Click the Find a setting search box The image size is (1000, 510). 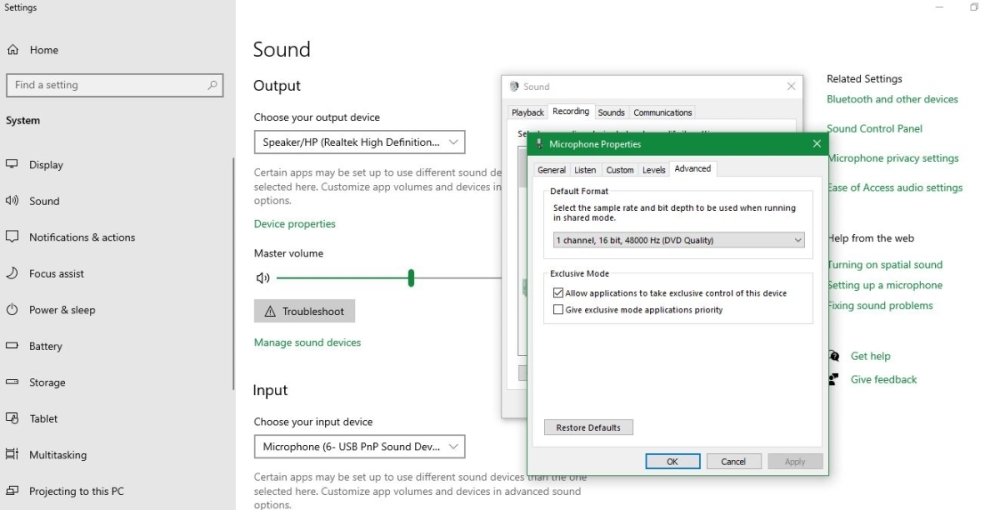click(x=114, y=86)
